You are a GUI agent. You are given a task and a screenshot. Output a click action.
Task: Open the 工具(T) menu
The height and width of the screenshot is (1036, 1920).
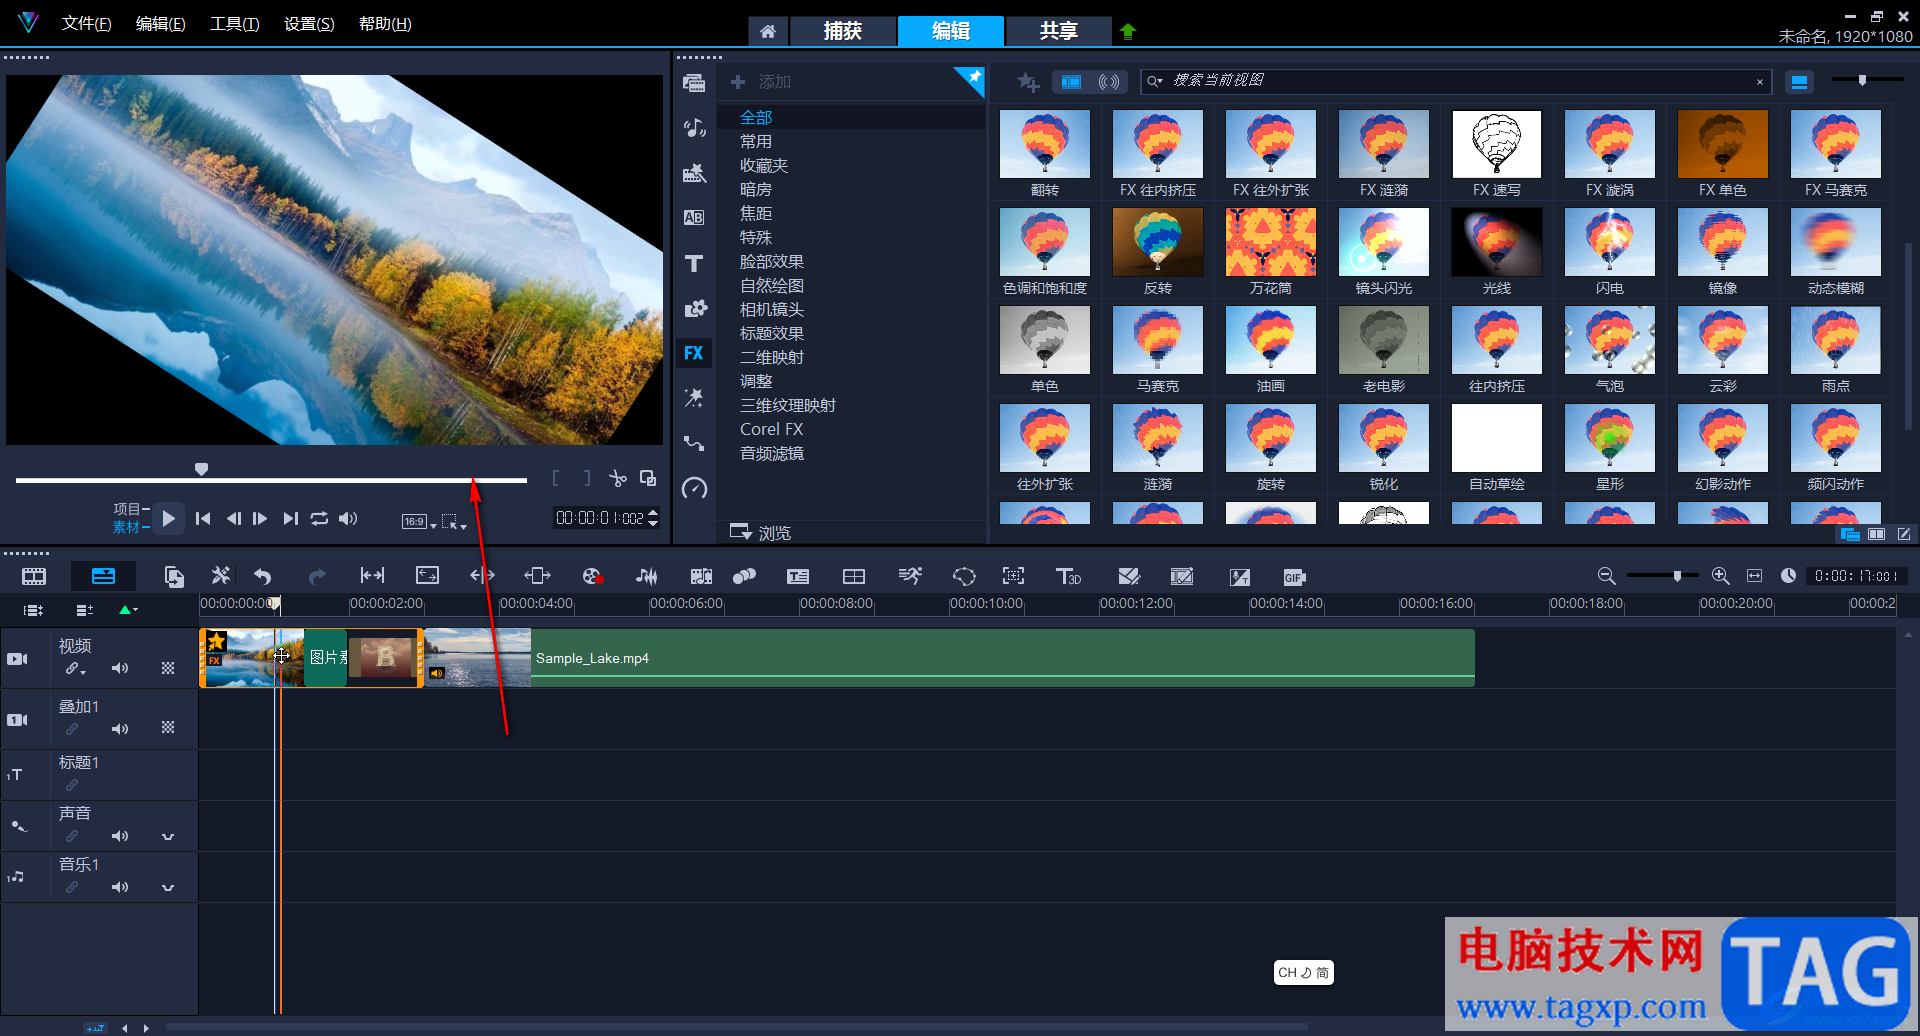click(x=235, y=24)
